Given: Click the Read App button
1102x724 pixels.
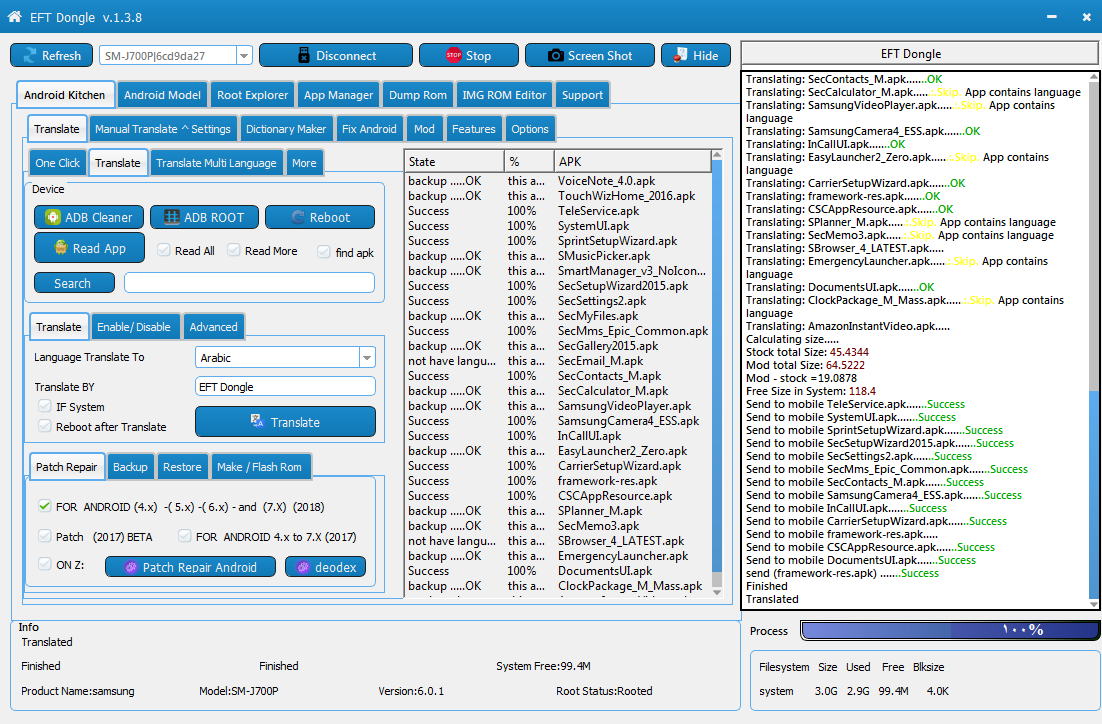Looking at the screenshot, I should point(89,248).
